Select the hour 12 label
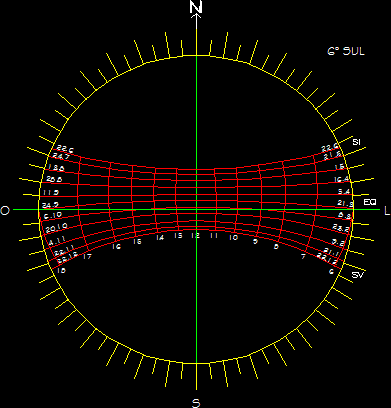 point(195,236)
